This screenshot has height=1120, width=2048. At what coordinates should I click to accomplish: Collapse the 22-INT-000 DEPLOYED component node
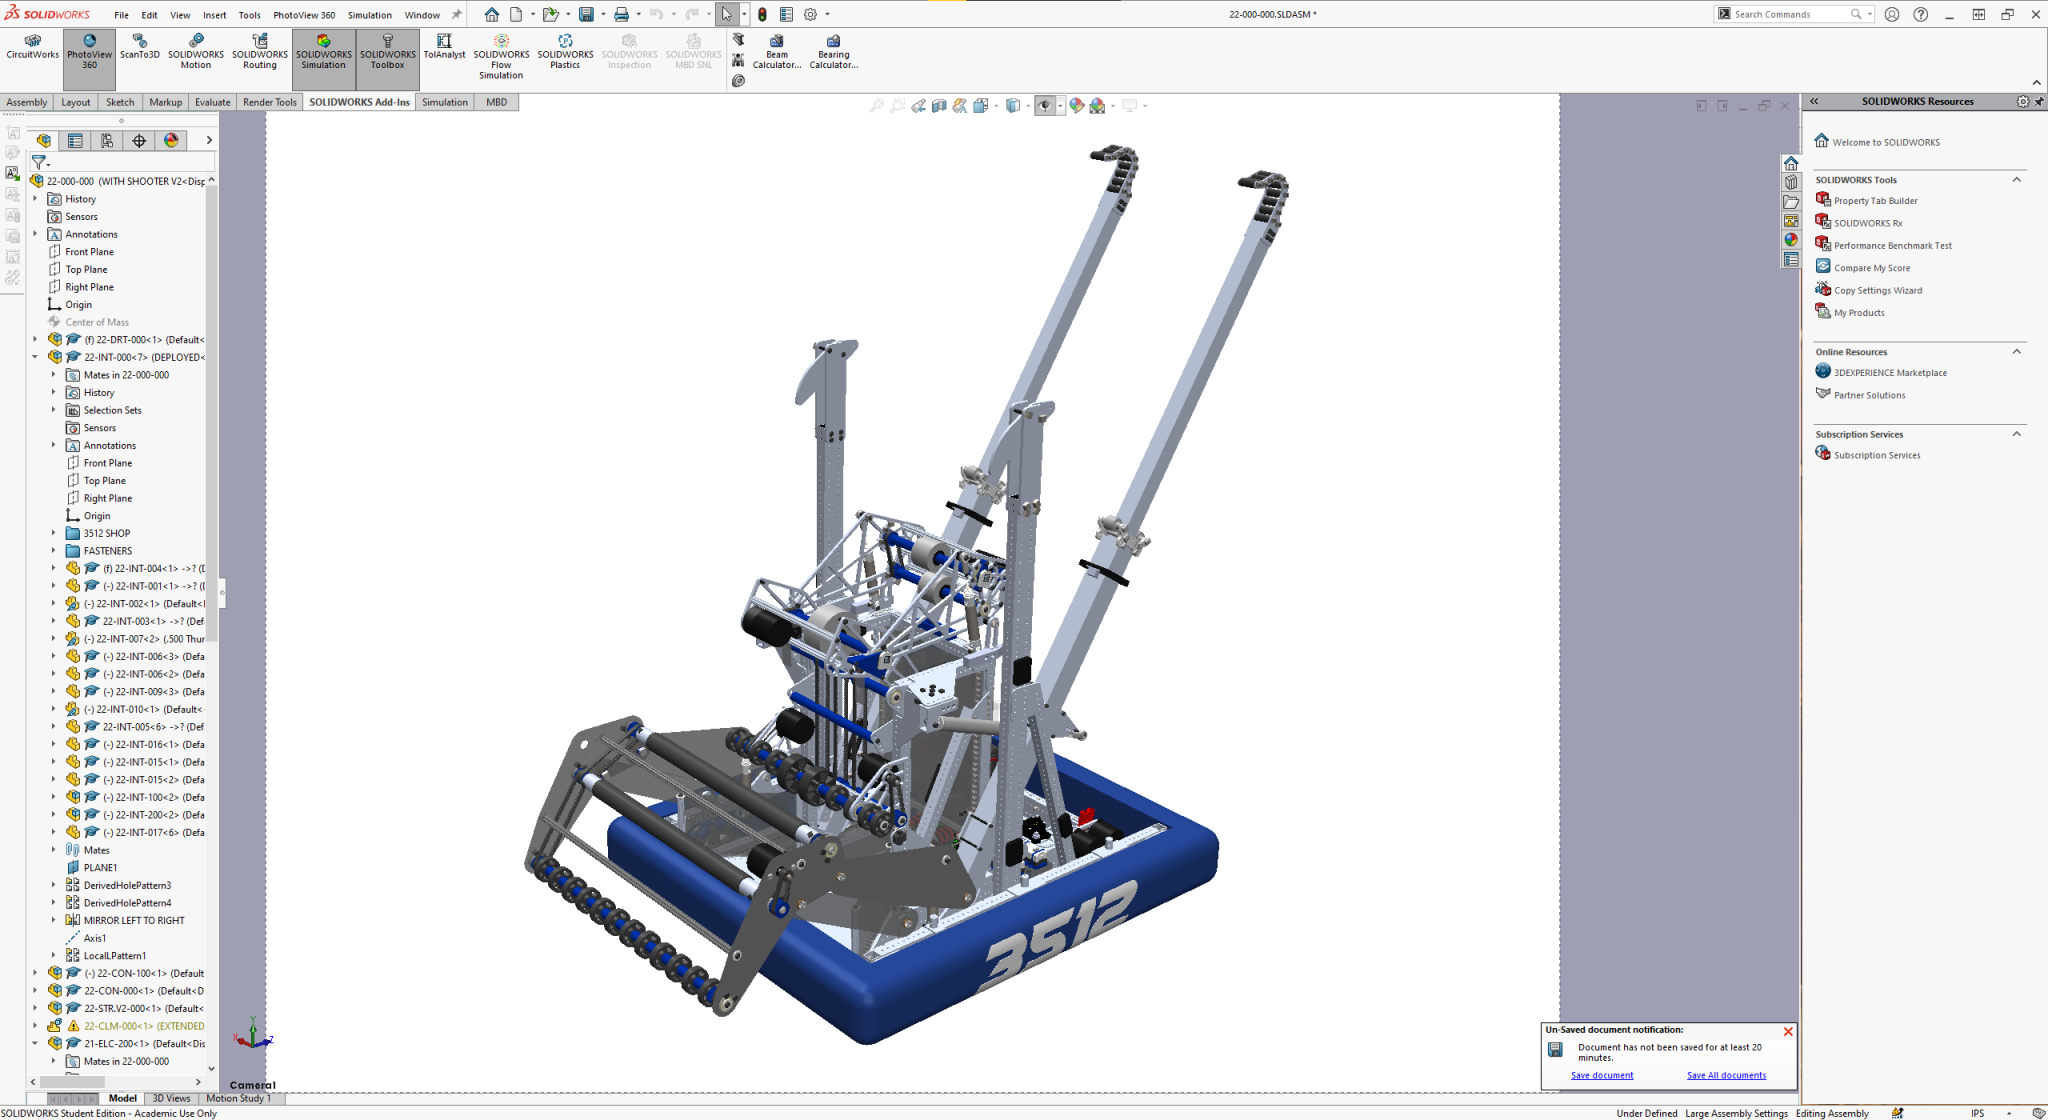click(36, 356)
